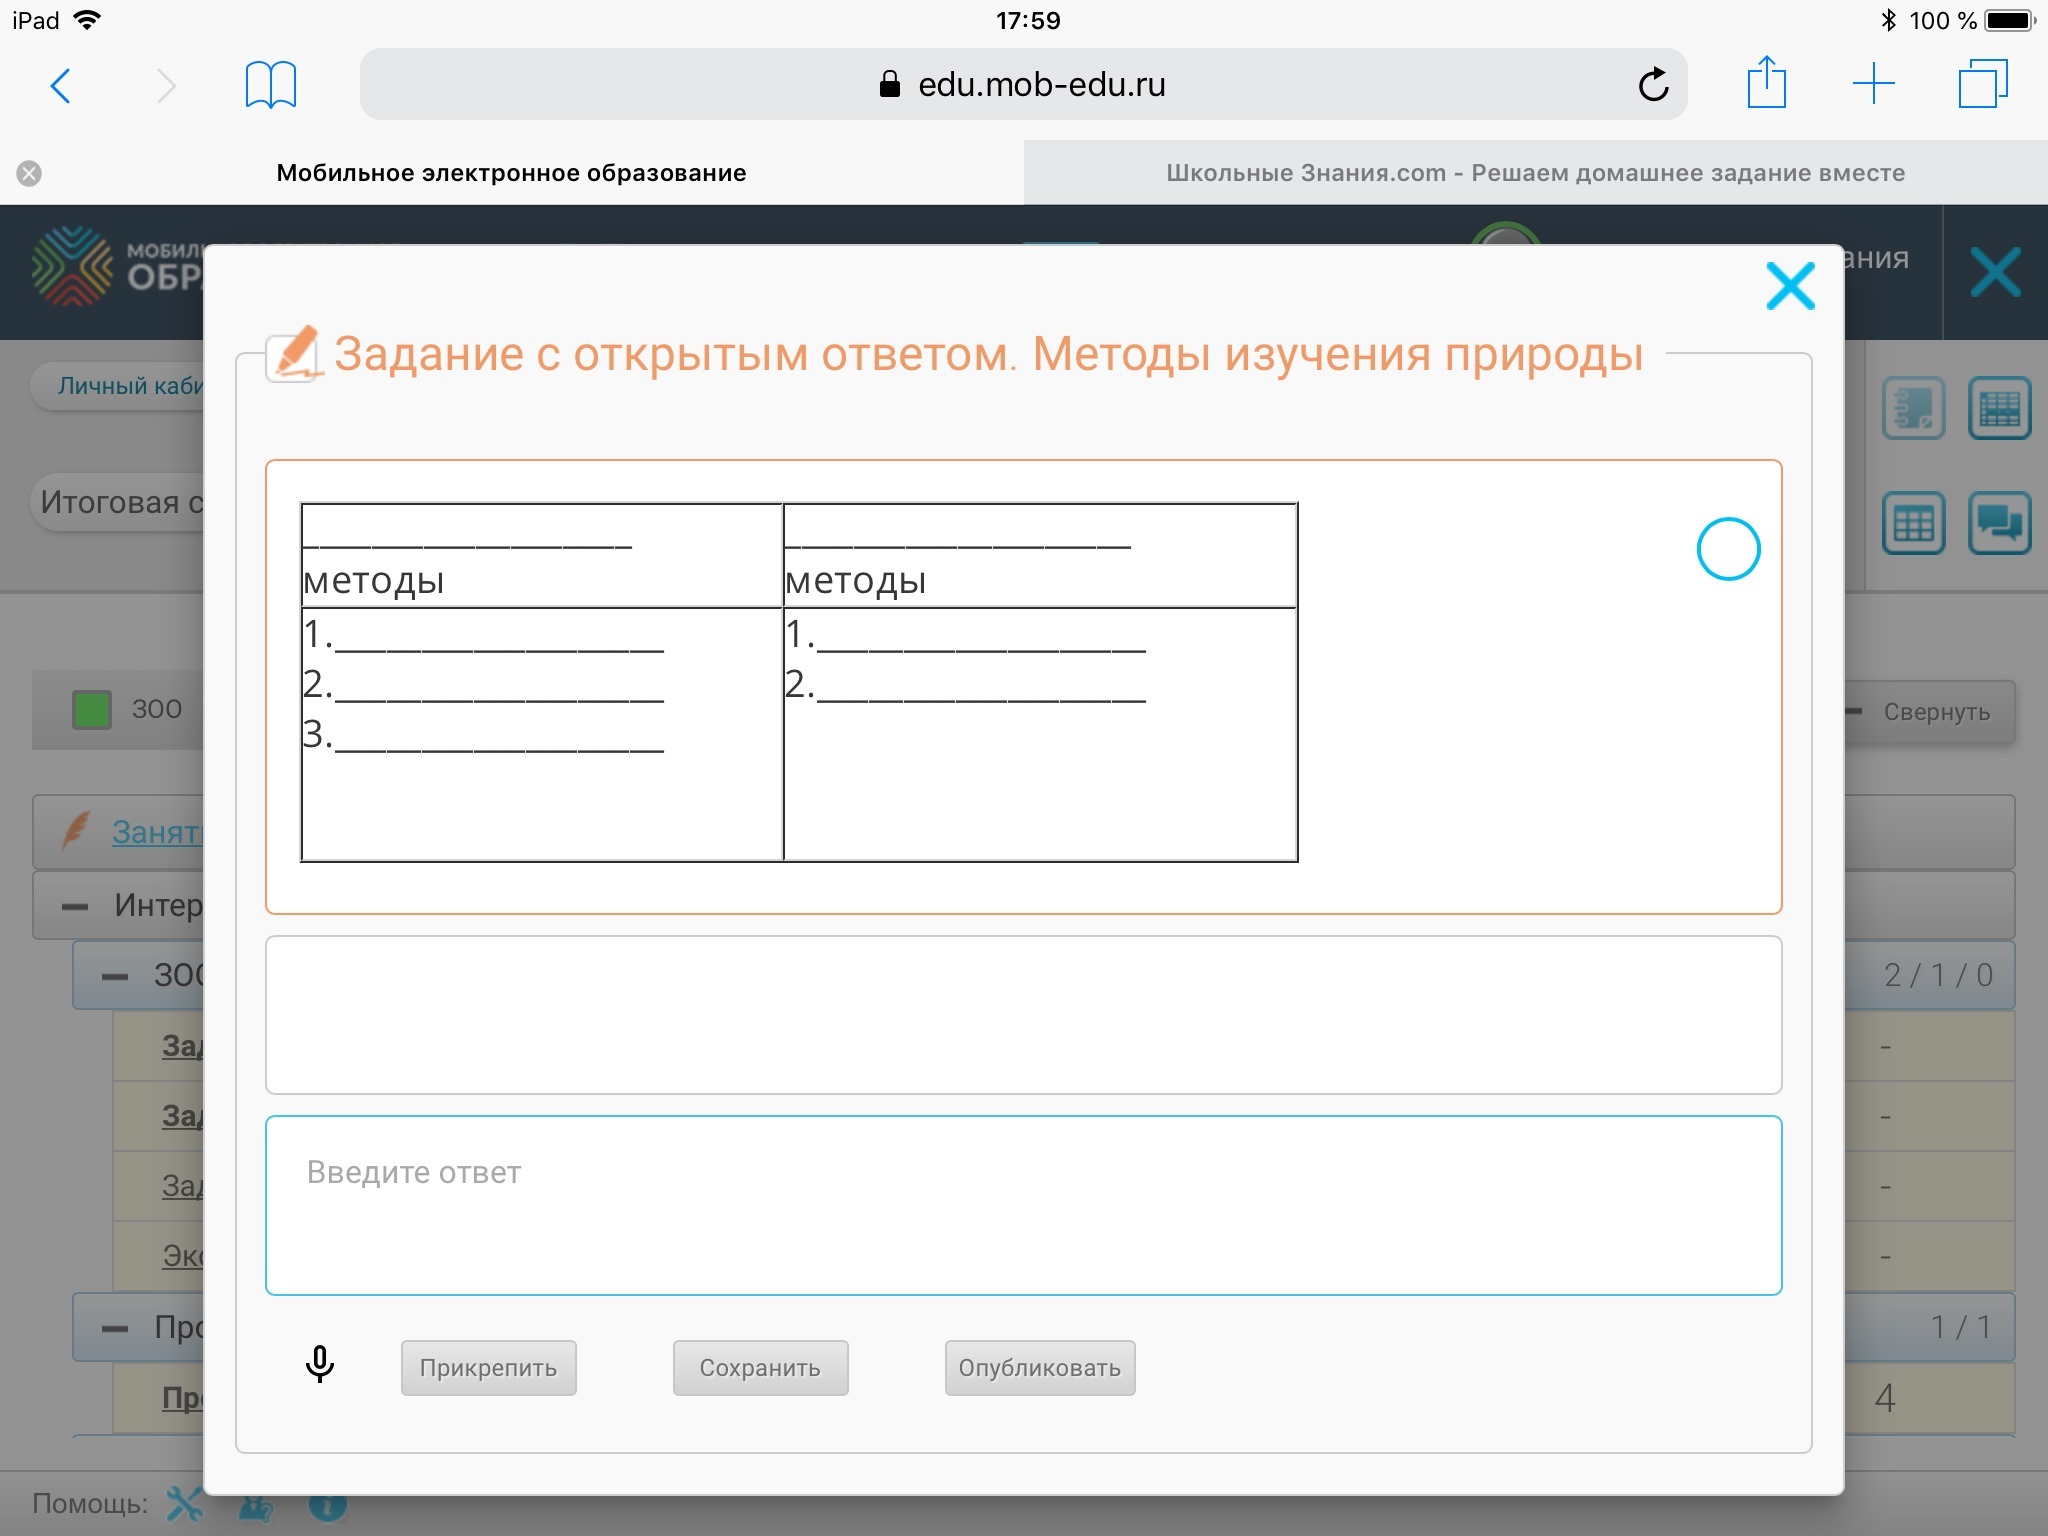
Task: Reload the edu.mob-edu.ru page
Action: [1653, 85]
